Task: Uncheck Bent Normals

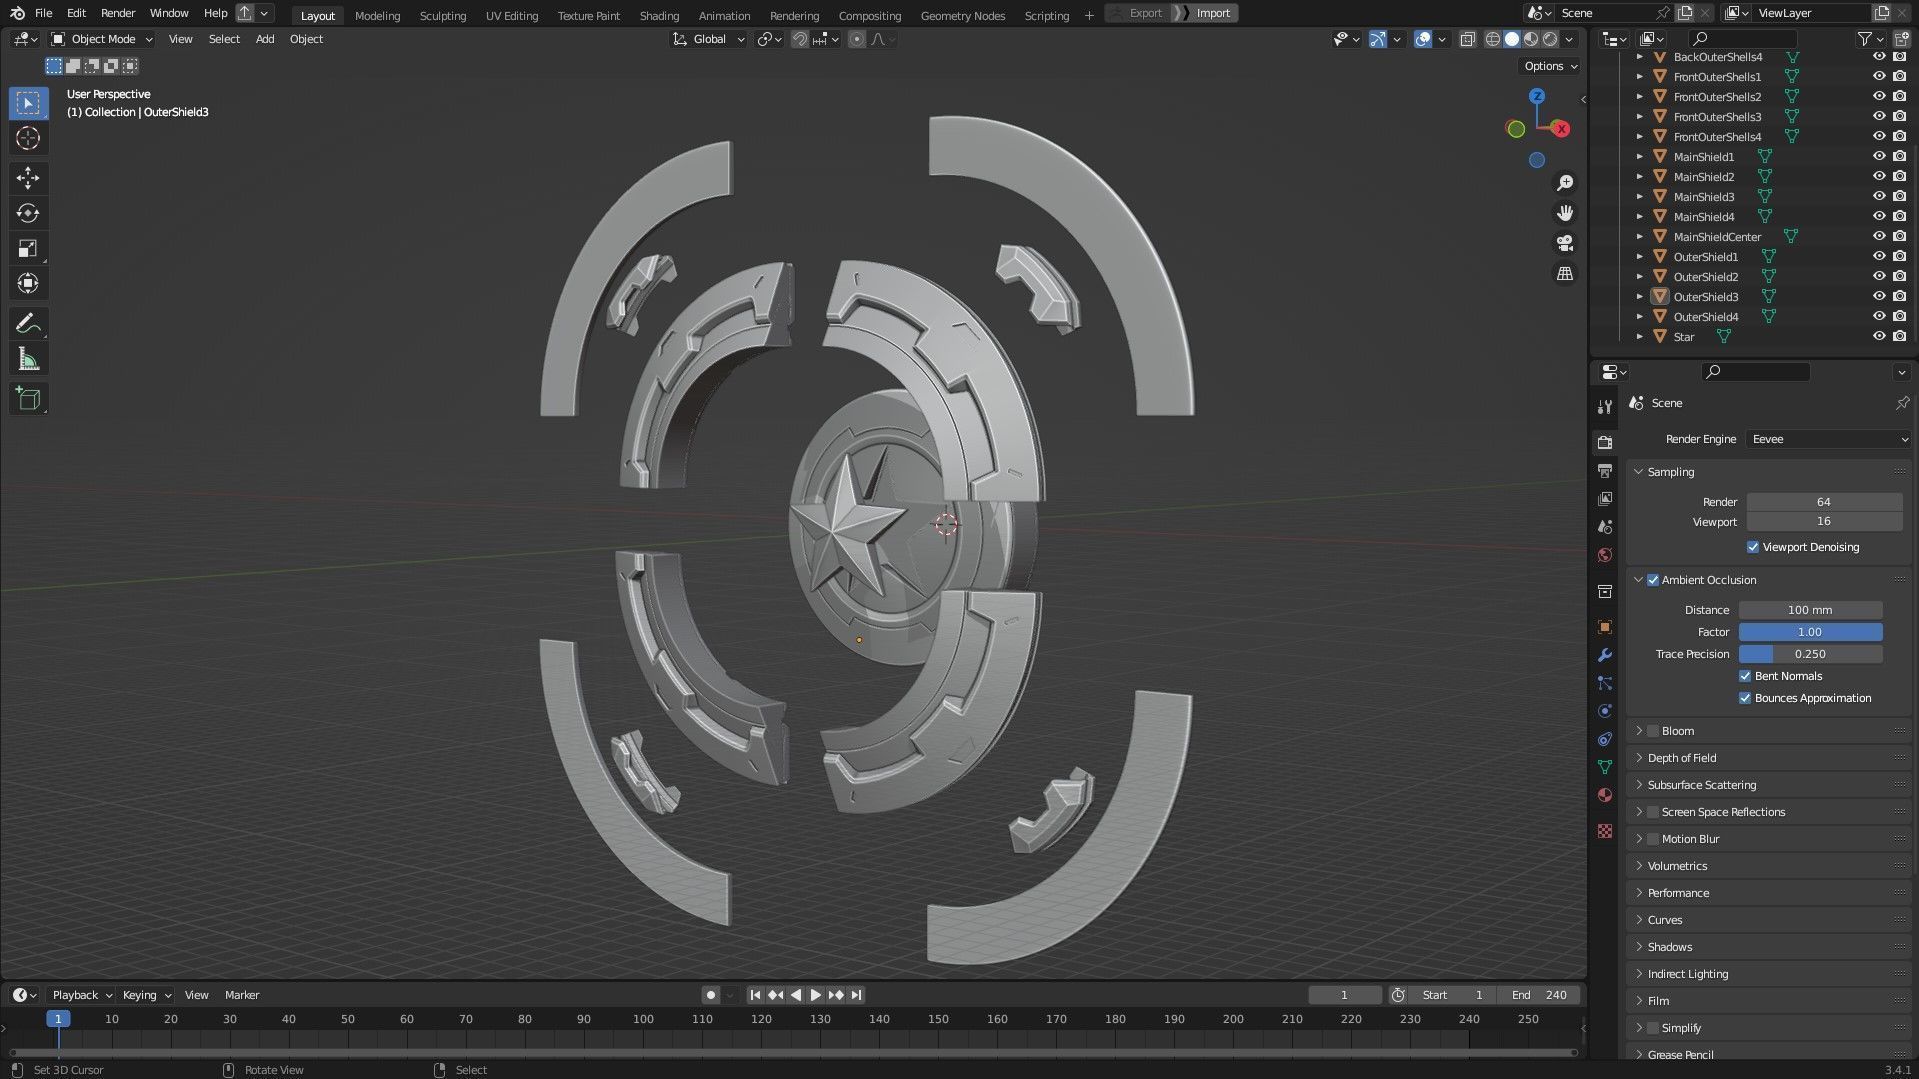Action: click(1745, 676)
